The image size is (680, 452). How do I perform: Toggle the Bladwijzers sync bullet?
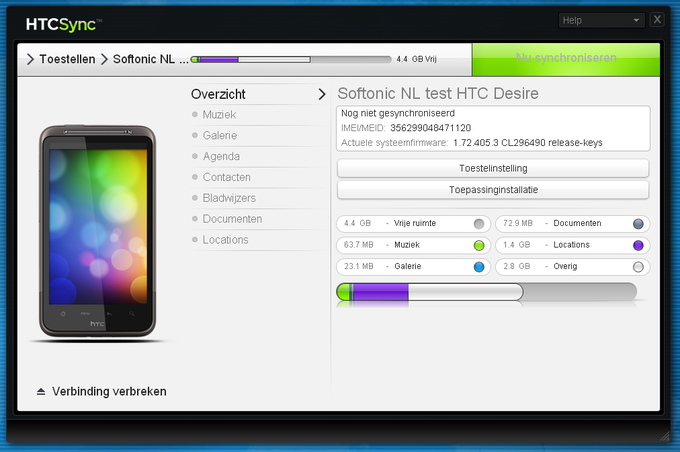pyautogui.click(x=195, y=198)
